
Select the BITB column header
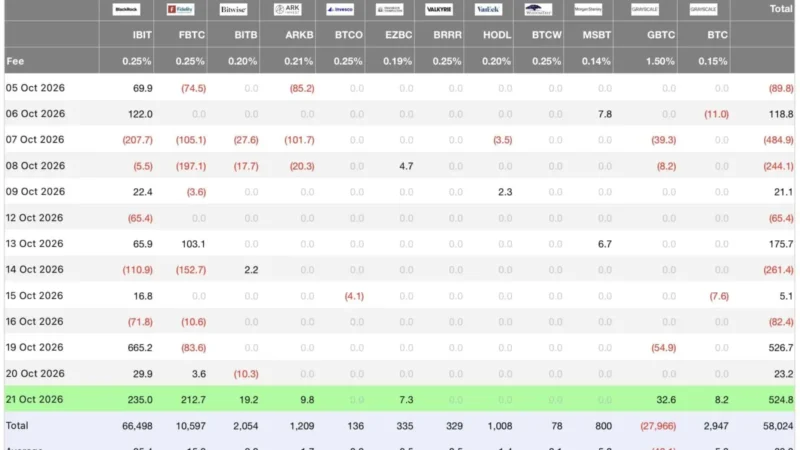[245, 35]
